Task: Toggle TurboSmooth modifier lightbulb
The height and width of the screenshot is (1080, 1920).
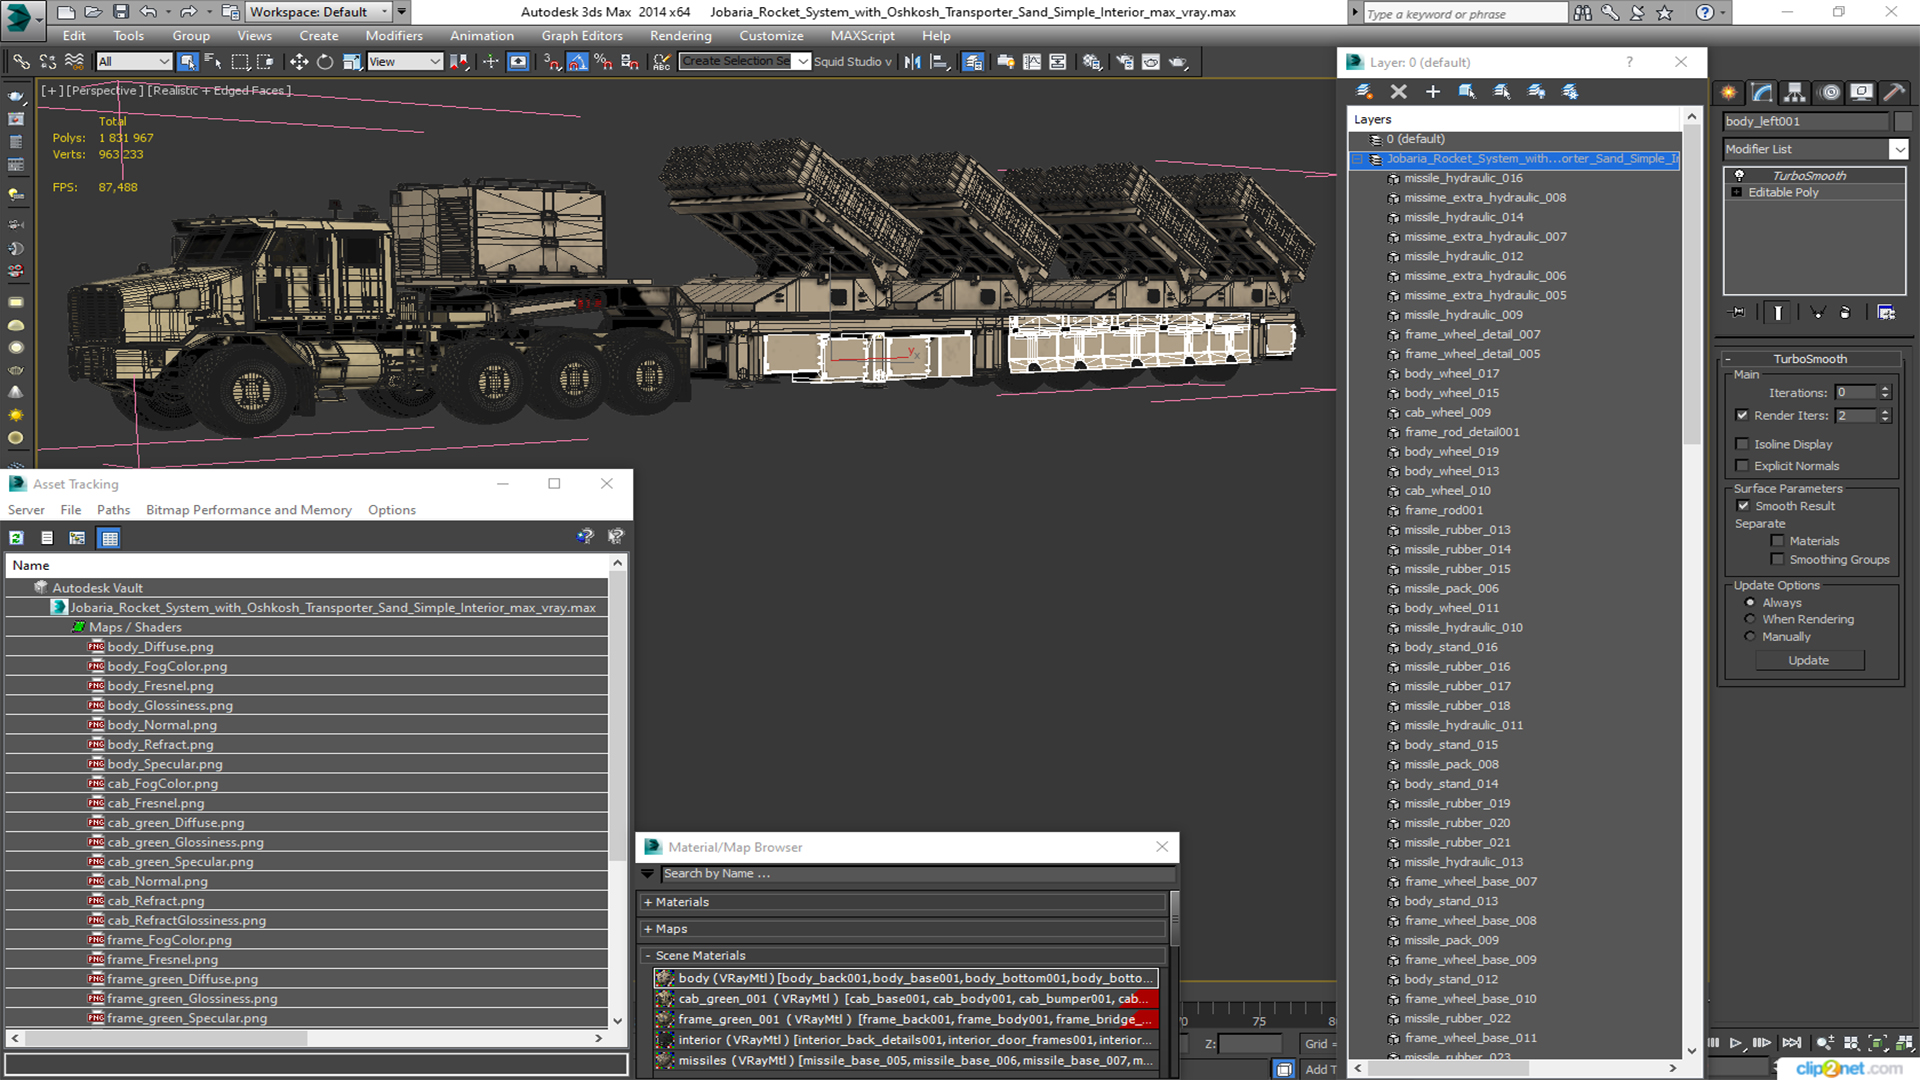Action: coord(1739,175)
